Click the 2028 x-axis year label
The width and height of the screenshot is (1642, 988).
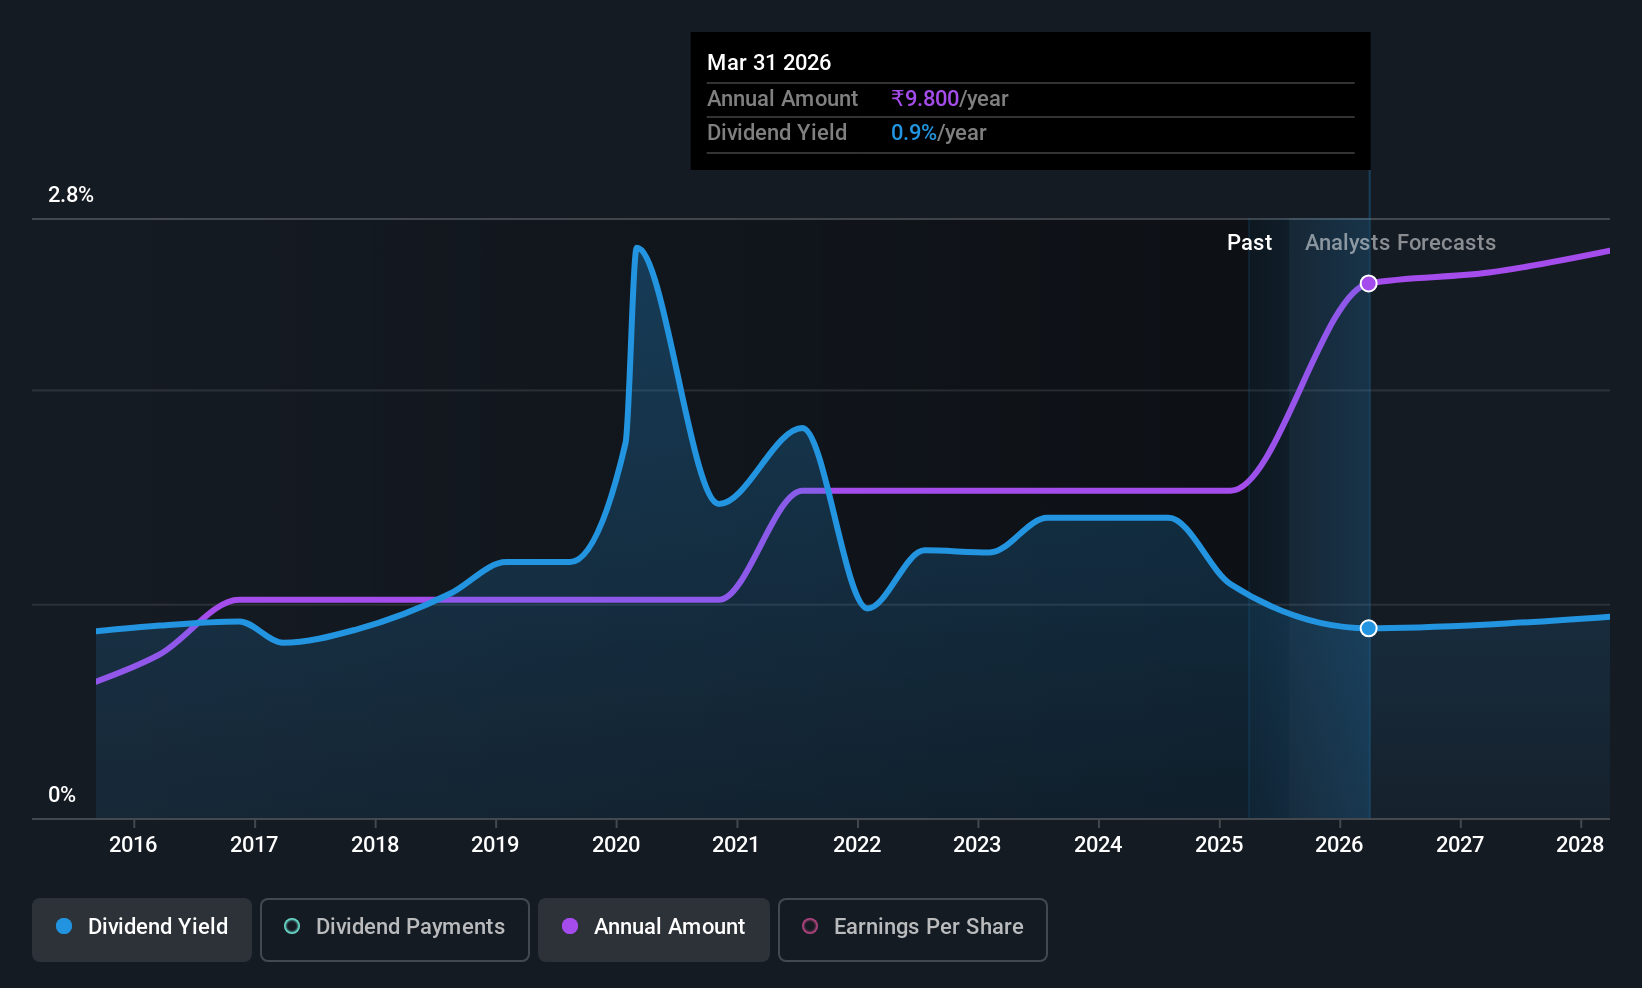1580,844
